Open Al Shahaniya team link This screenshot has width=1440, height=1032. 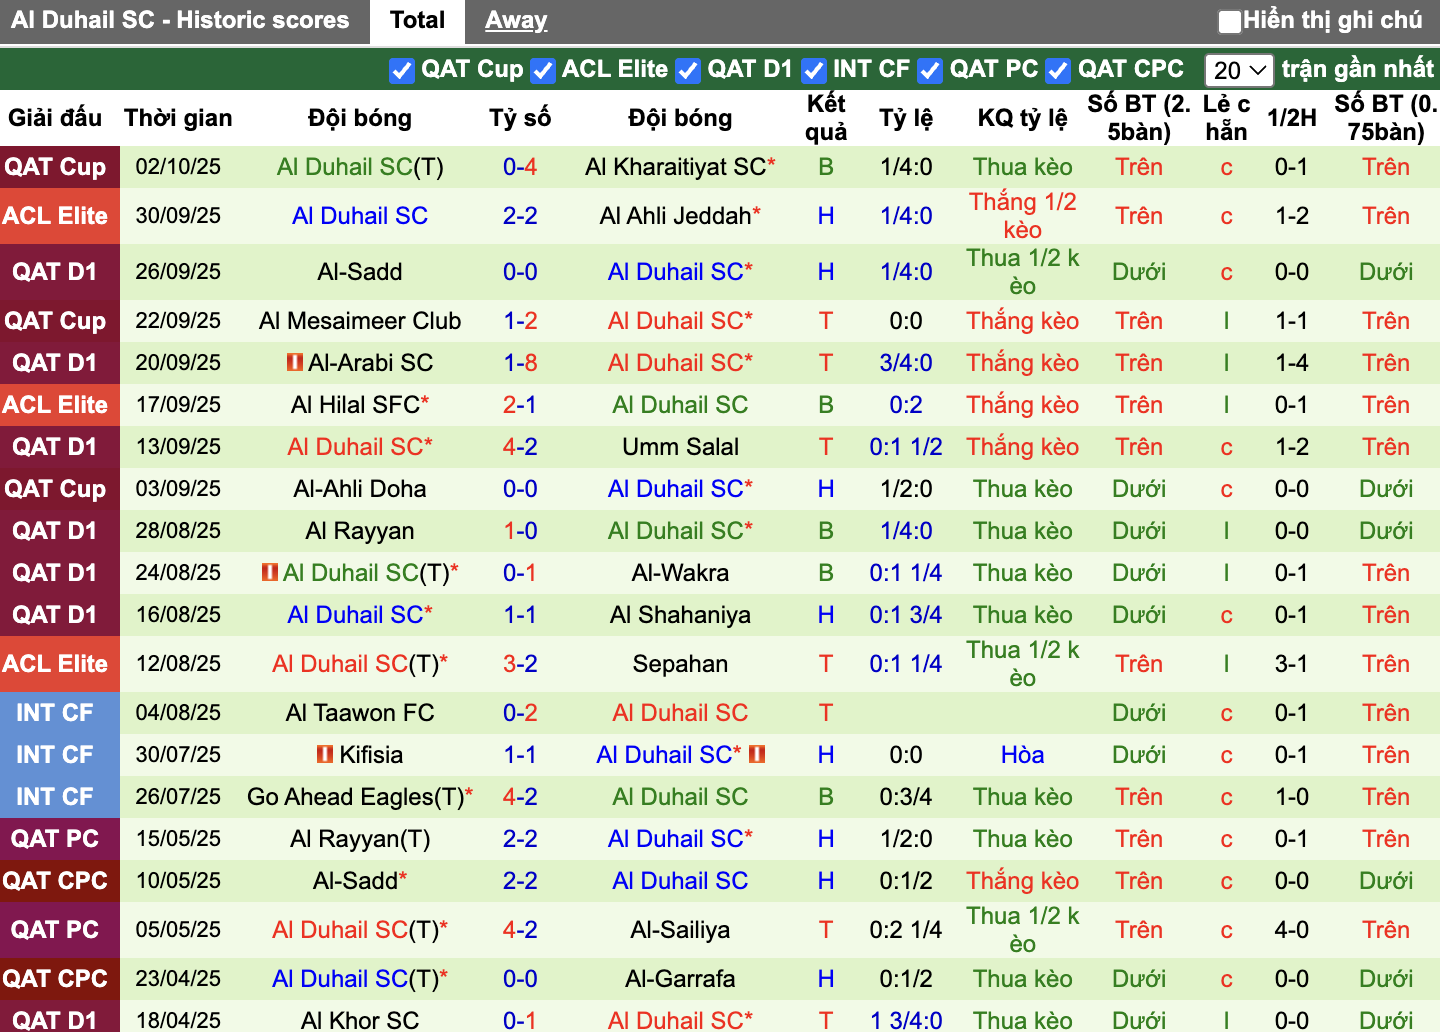click(680, 615)
